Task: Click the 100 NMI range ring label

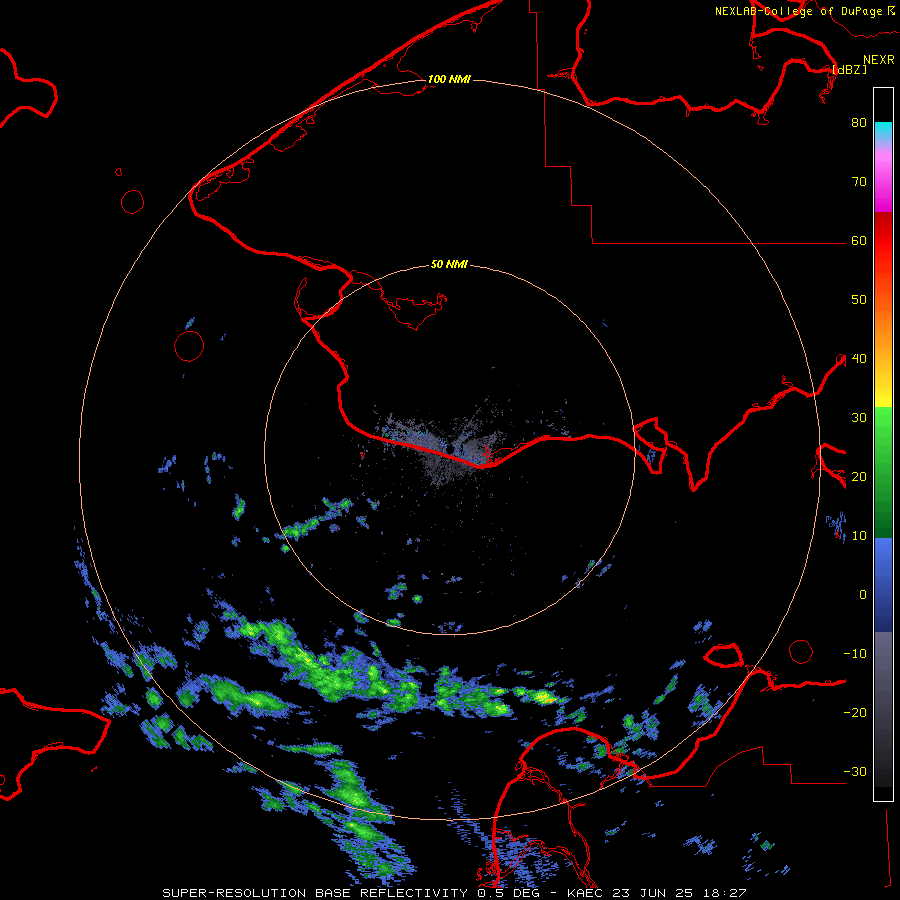Action: tap(449, 79)
